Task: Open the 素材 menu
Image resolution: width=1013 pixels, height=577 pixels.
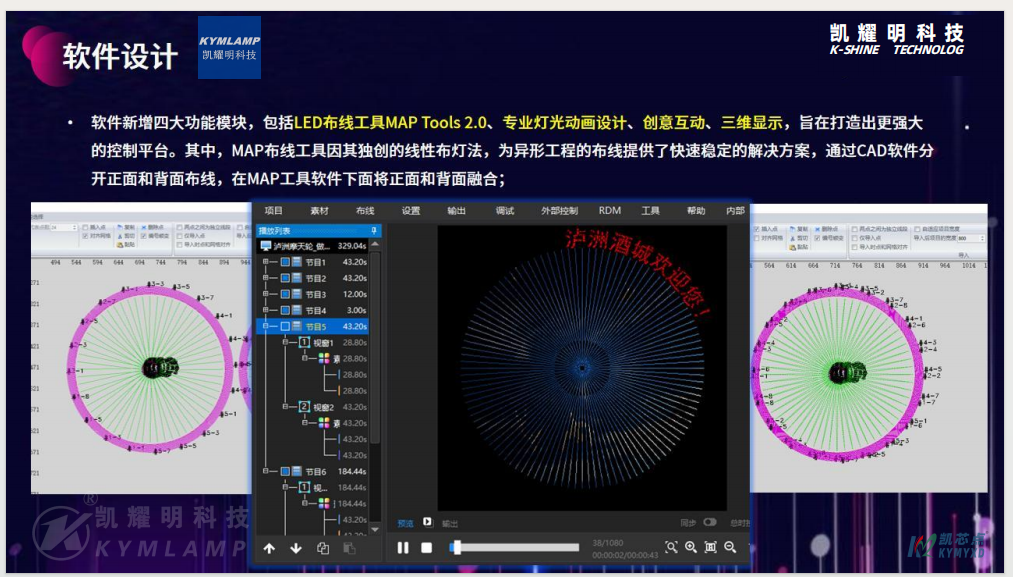Action: point(319,211)
